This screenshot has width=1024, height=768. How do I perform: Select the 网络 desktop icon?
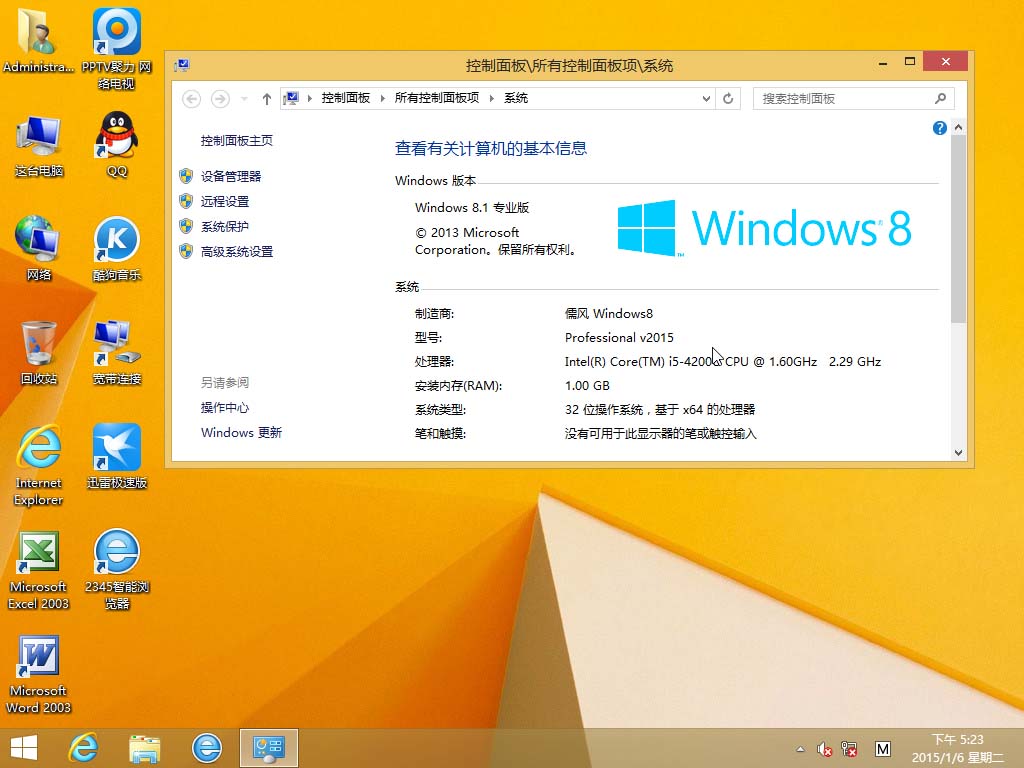pos(39,248)
